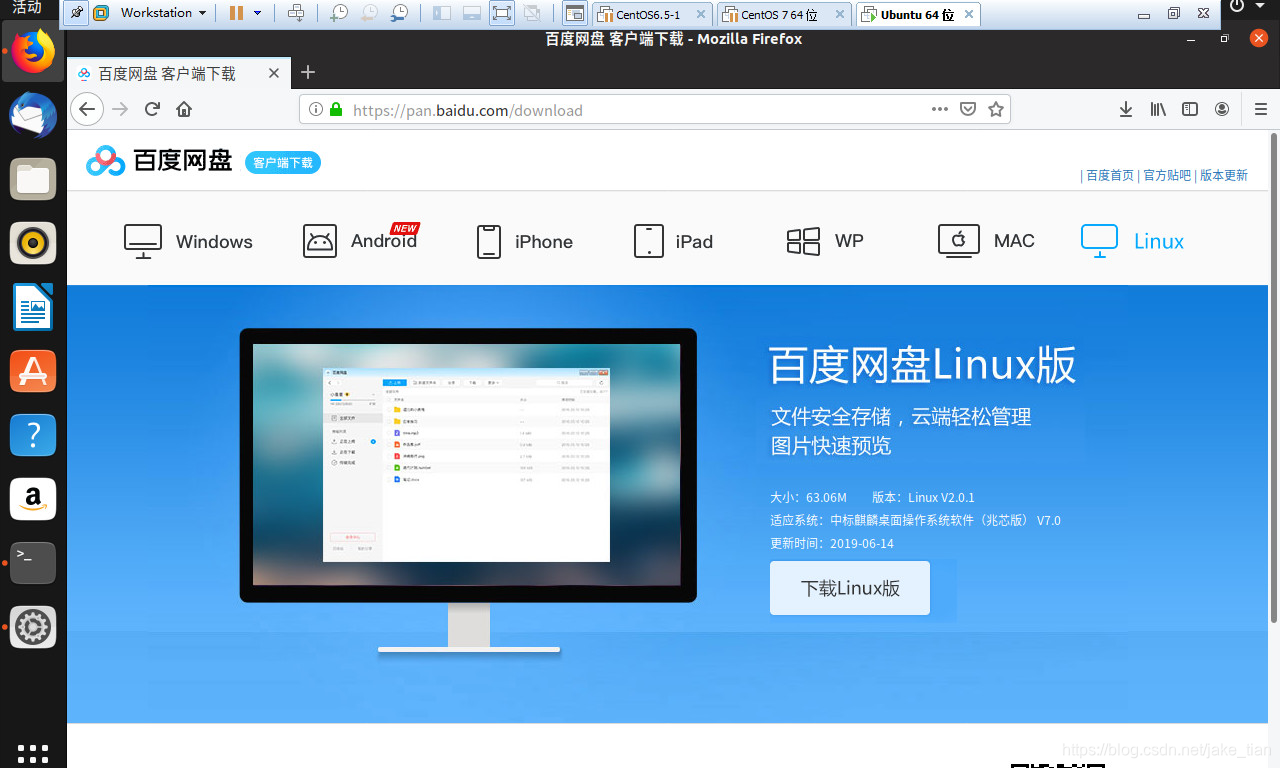Viewport: 1280px width, 768px height.
Task: Open the Ubuntu system power menu
Action: pyautogui.click(x=1249, y=7)
